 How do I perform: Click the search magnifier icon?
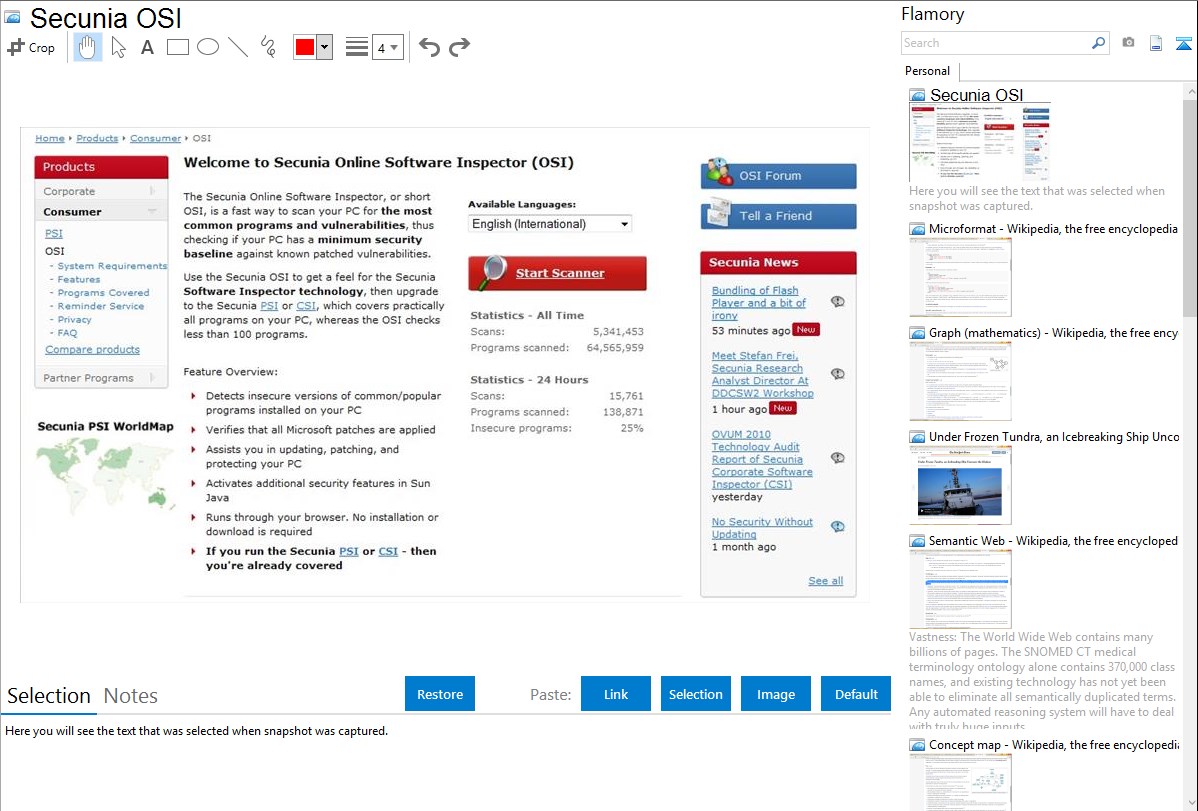click(x=1098, y=43)
